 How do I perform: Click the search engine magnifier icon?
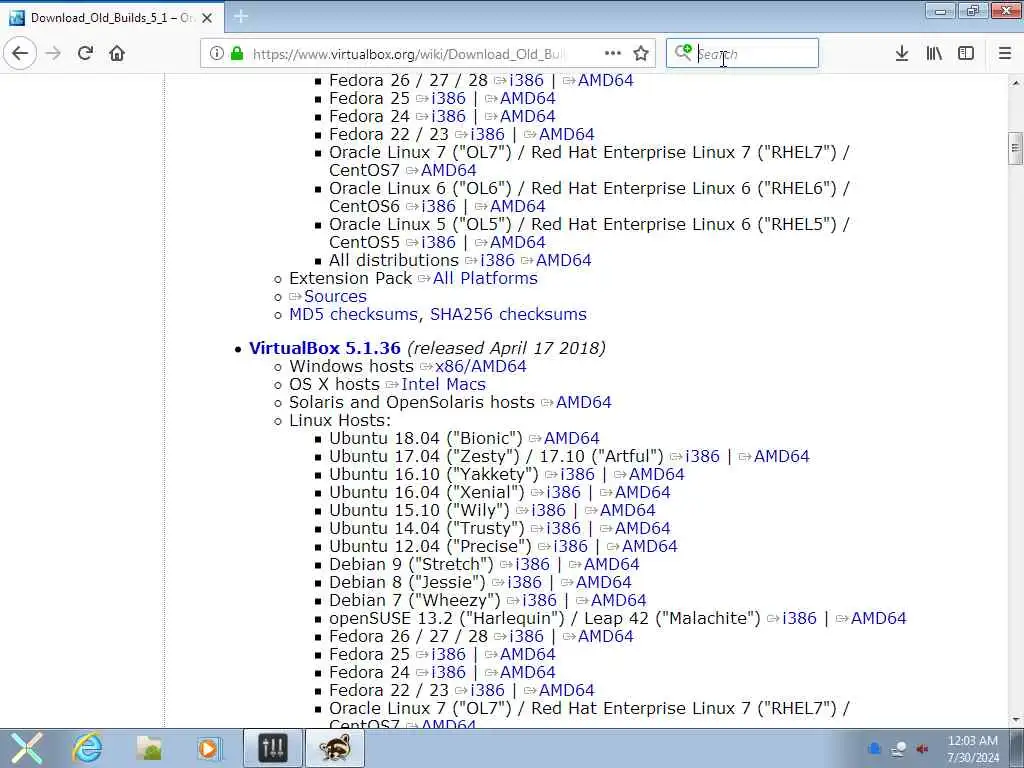tap(683, 52)
